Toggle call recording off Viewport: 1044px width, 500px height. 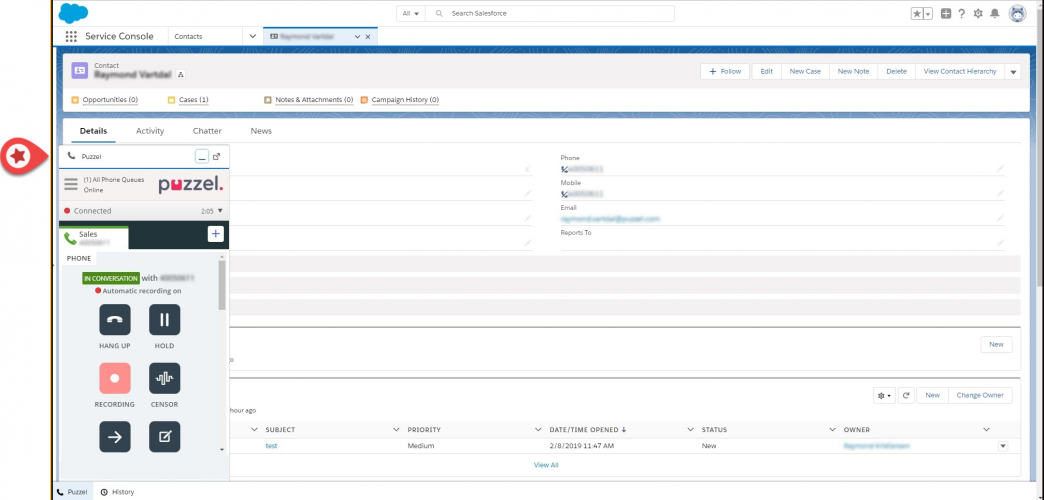[114, 378]
